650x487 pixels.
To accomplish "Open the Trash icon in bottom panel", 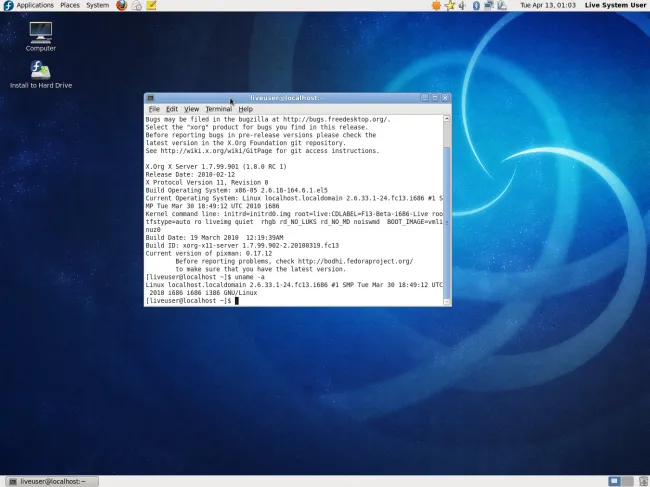I will 643,481.
